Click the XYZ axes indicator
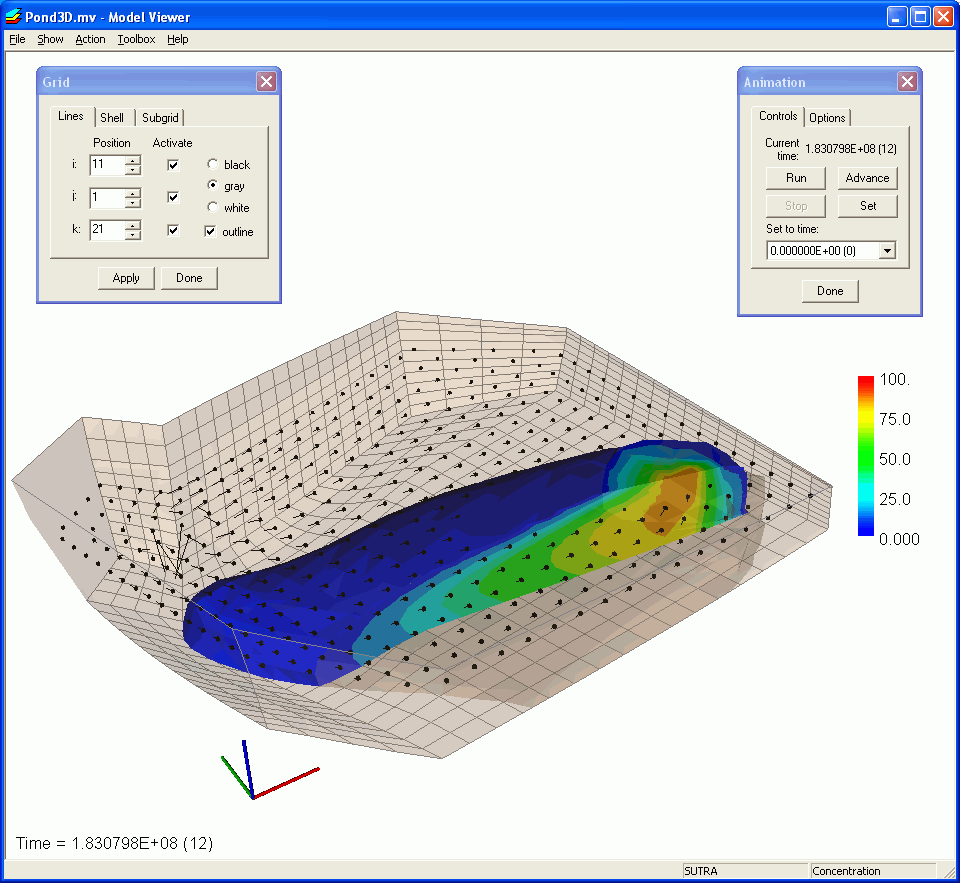960x883 pixels. (x=269, y=770)
